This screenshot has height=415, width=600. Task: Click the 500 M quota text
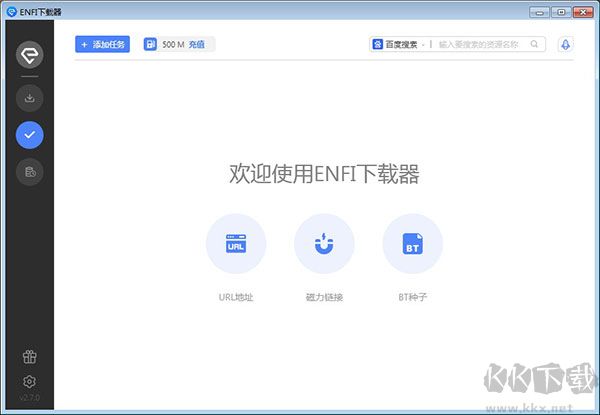pos(173,44)
